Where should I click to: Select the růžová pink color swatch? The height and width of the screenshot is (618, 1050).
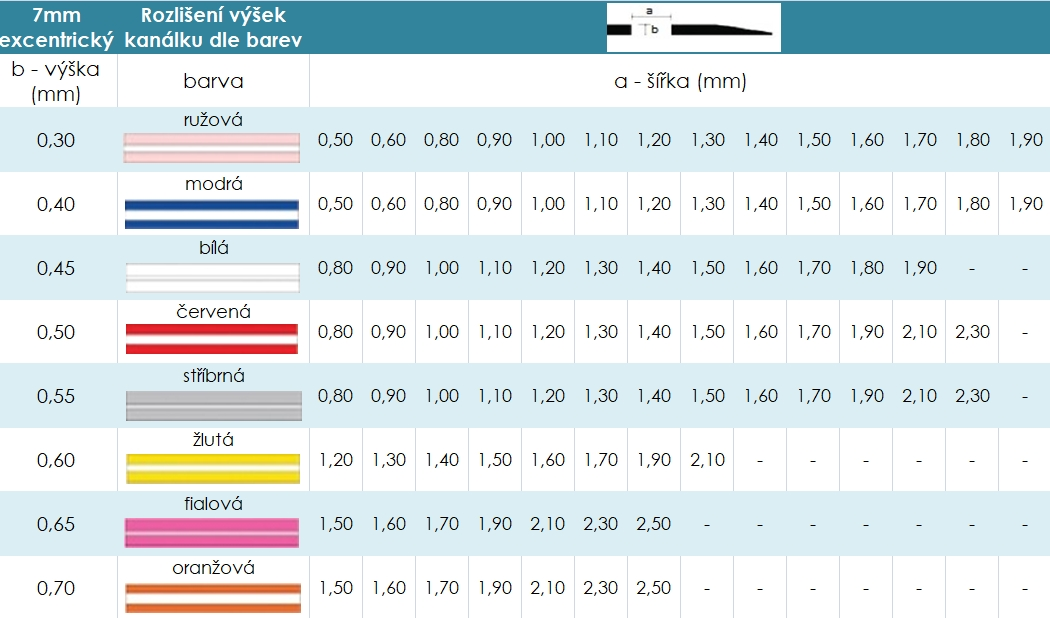click(212, 148)
